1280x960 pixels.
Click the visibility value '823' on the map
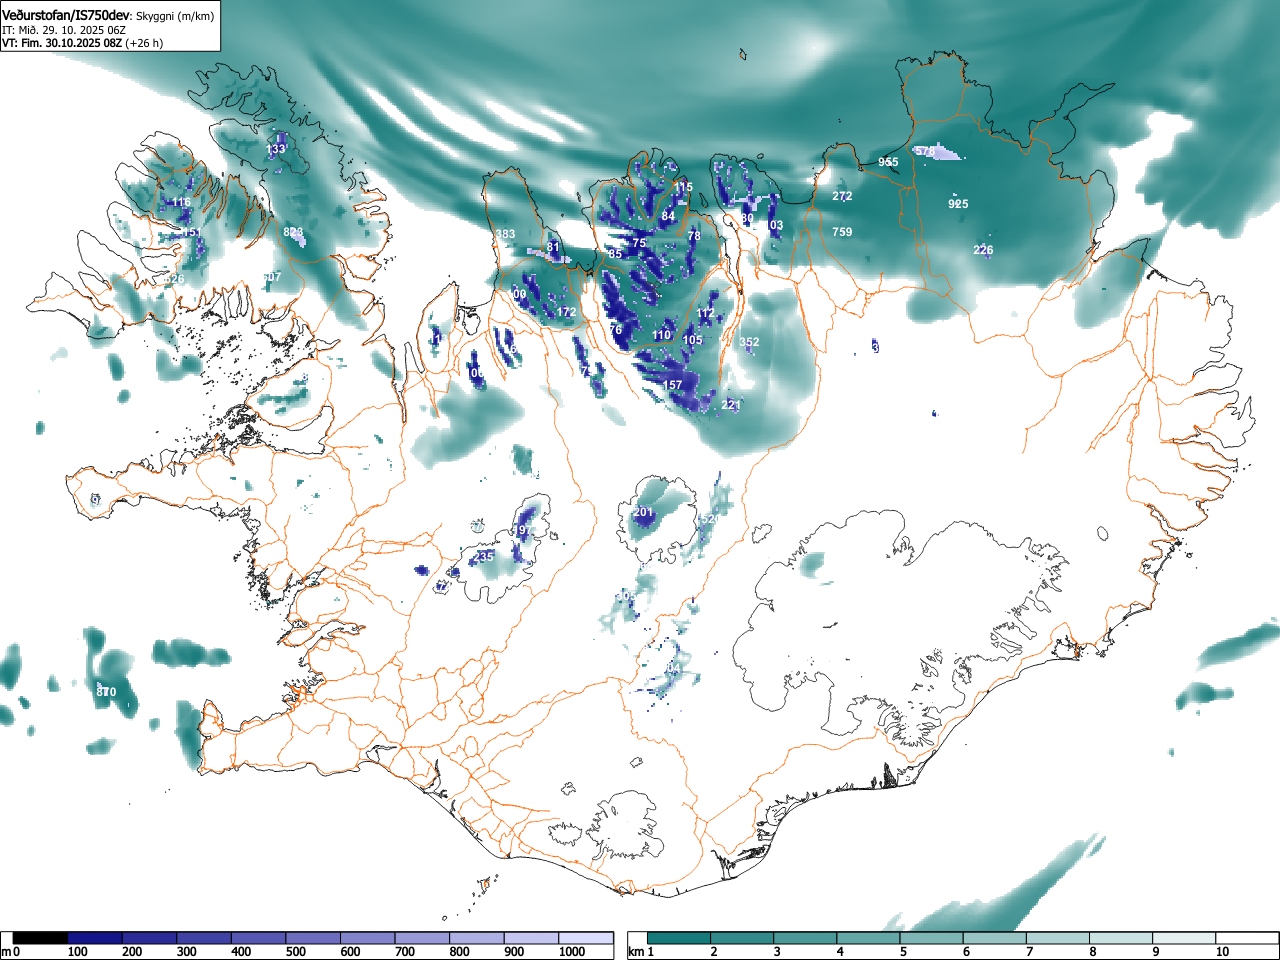[x=293, y=232]
